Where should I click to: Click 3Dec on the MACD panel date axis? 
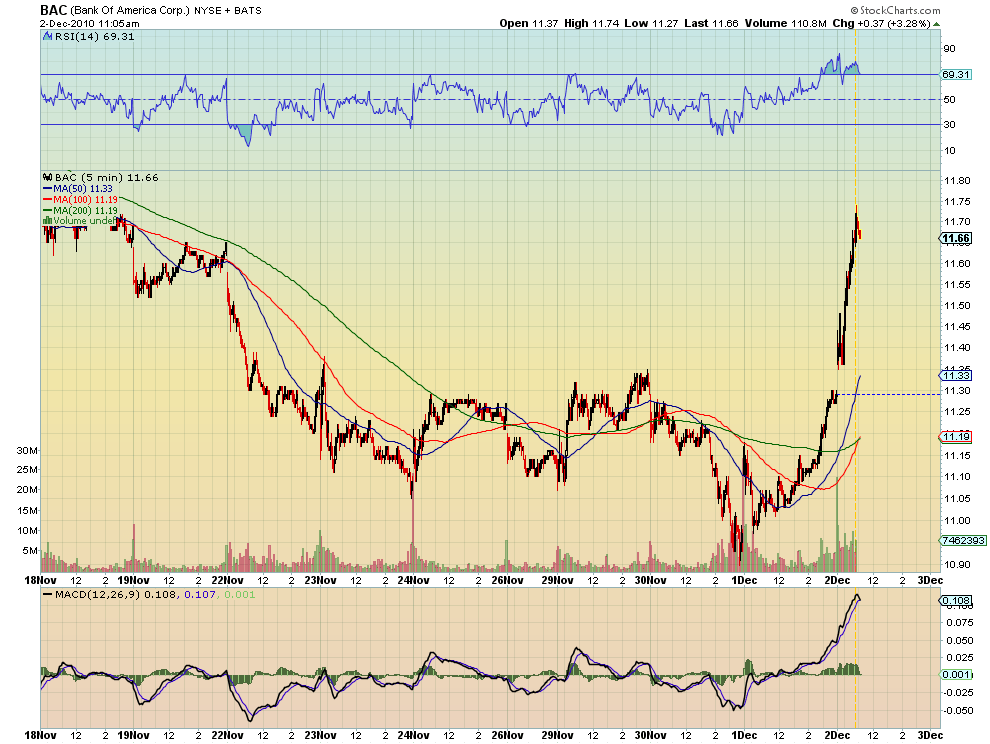click(930, 735)
